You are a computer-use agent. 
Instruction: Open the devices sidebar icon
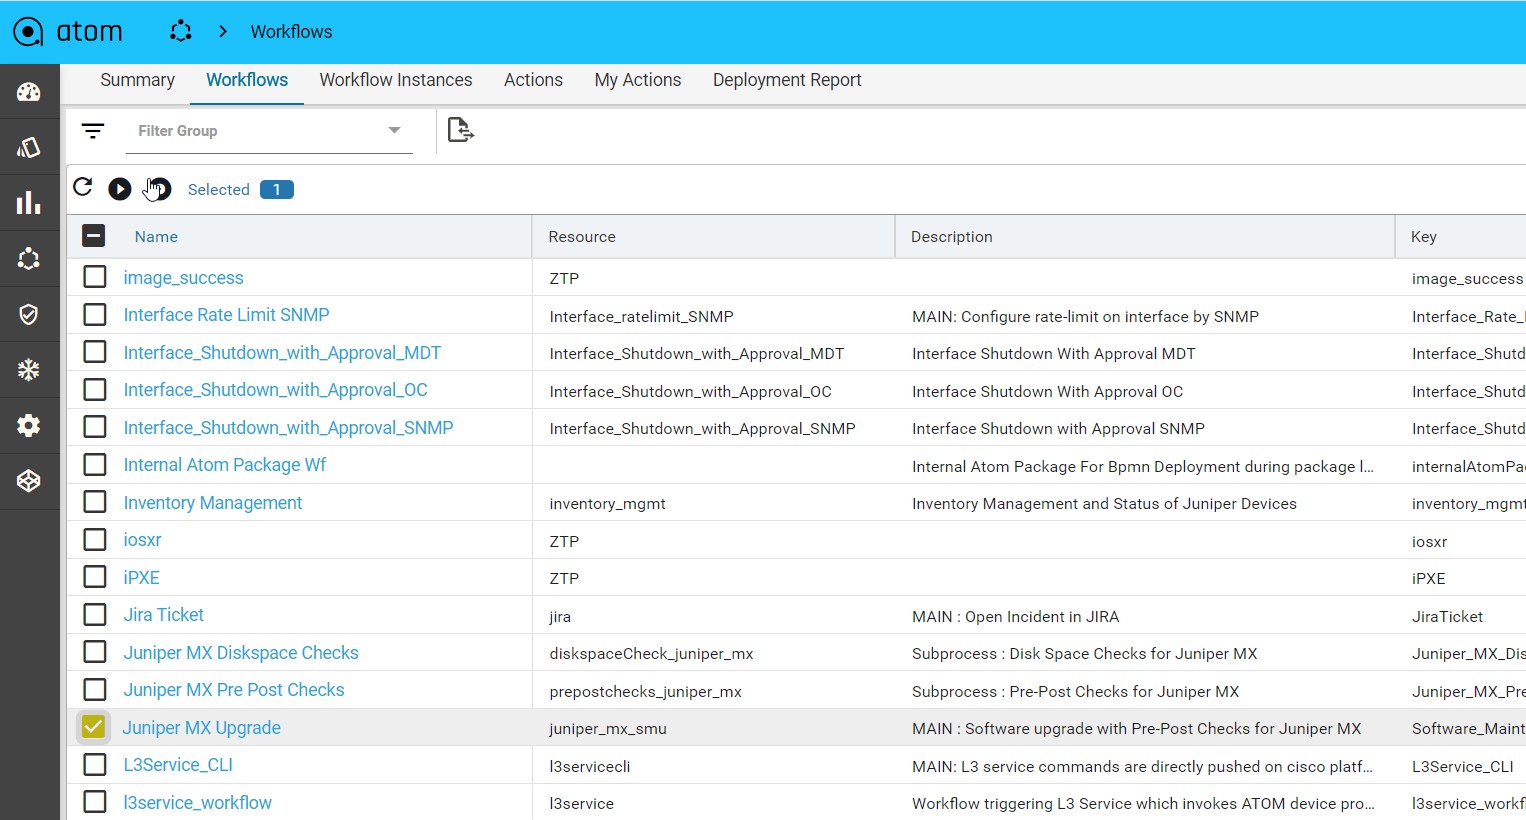point(29,148)
